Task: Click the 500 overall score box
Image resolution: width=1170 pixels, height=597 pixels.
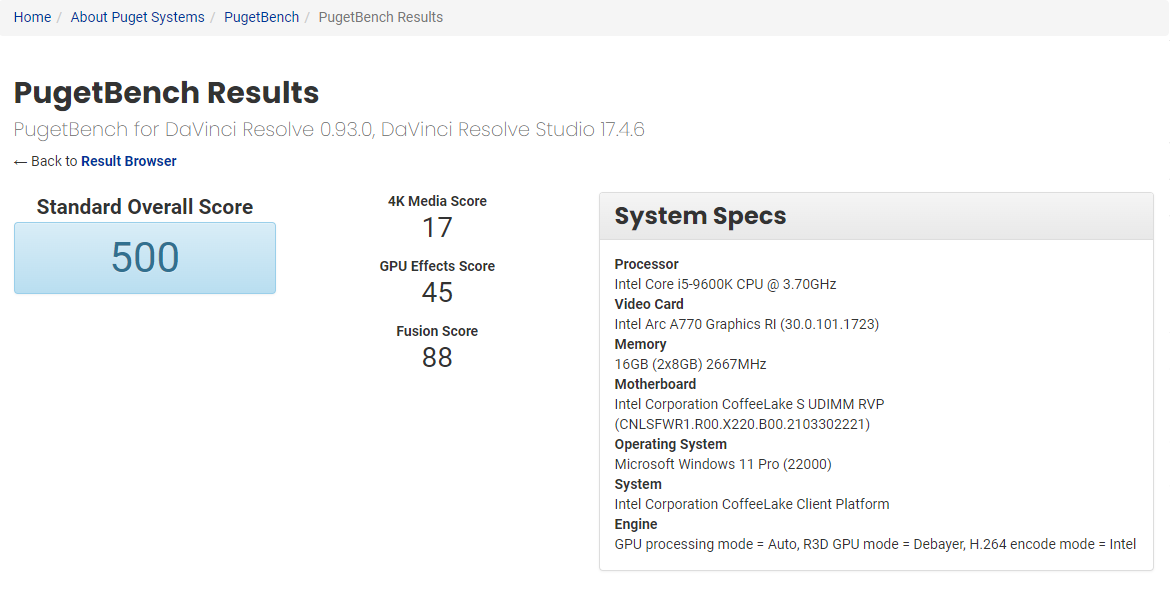Action: pos(145,257)
